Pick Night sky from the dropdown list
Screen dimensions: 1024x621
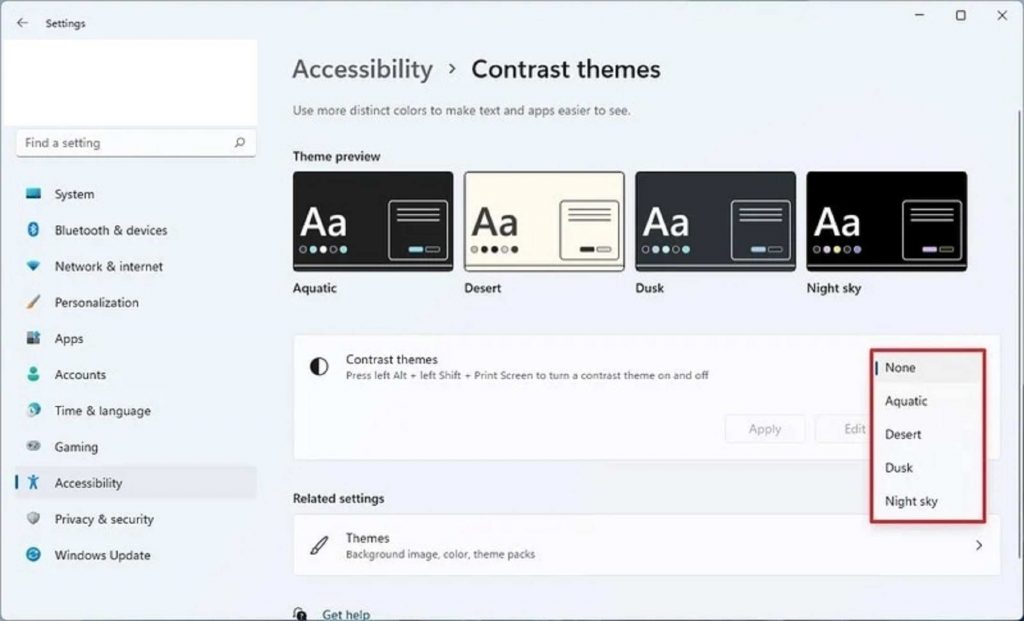pos(911,502)
